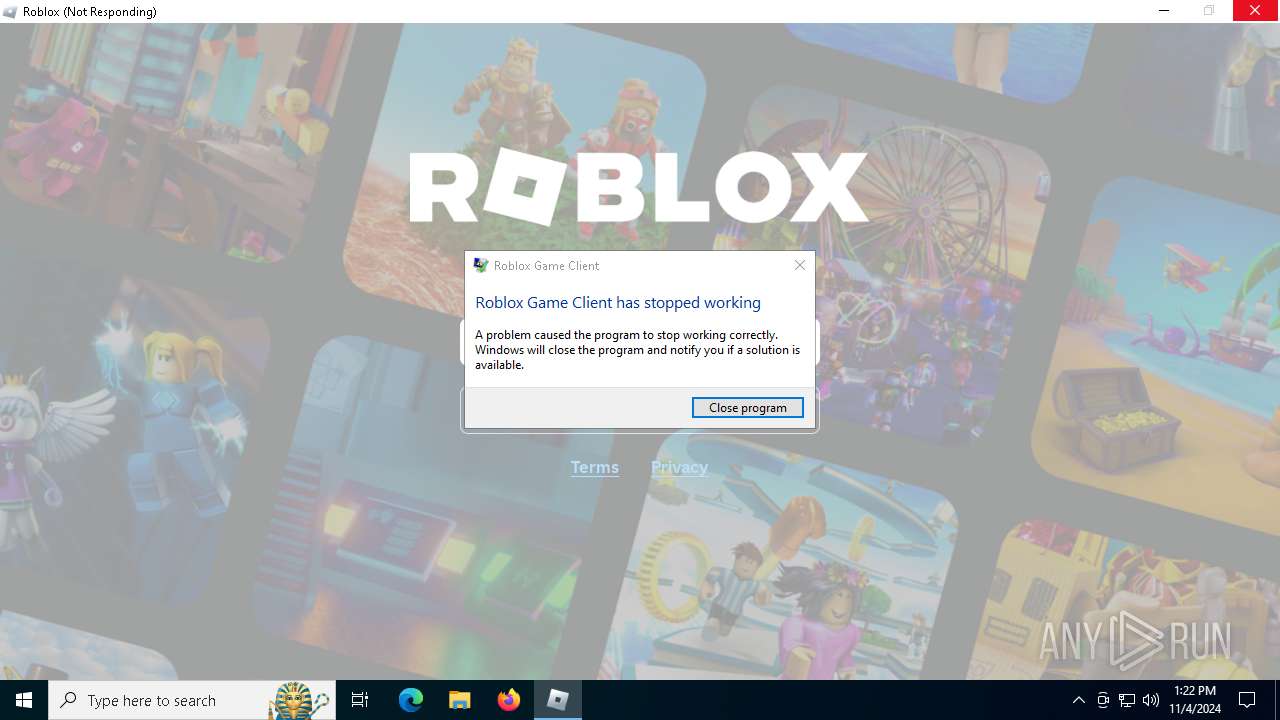Open the network status tray icon

(1127, 700)
